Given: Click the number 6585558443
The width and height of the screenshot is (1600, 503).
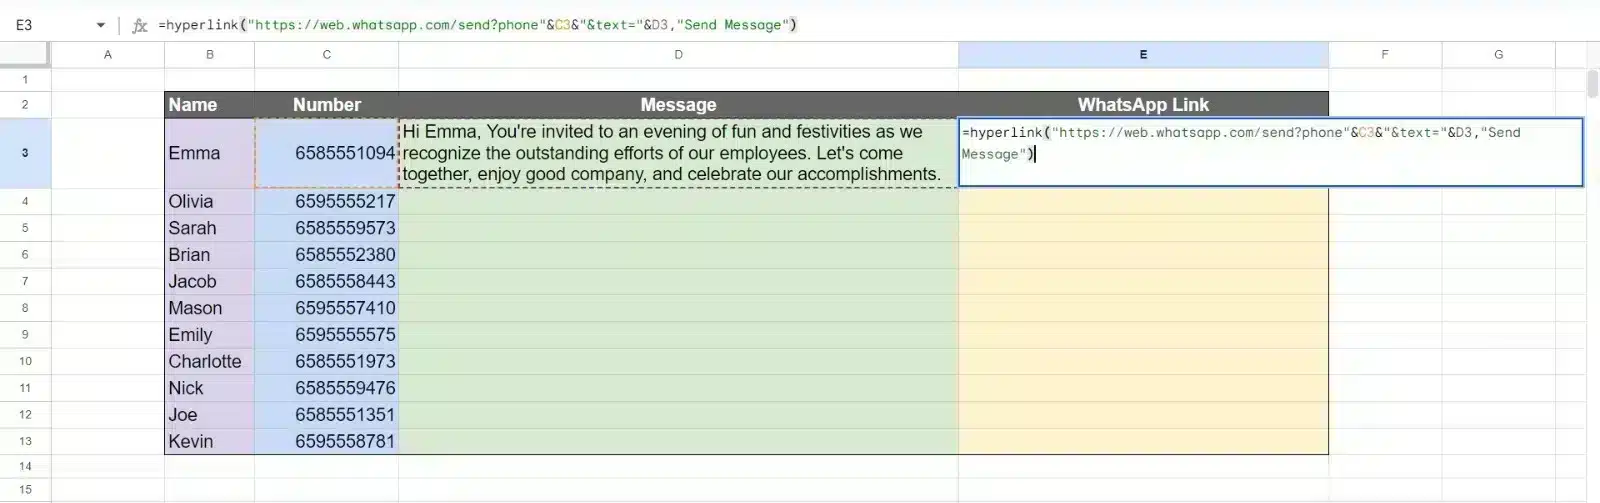Looking at the screenshot, I should click(345, 281).
